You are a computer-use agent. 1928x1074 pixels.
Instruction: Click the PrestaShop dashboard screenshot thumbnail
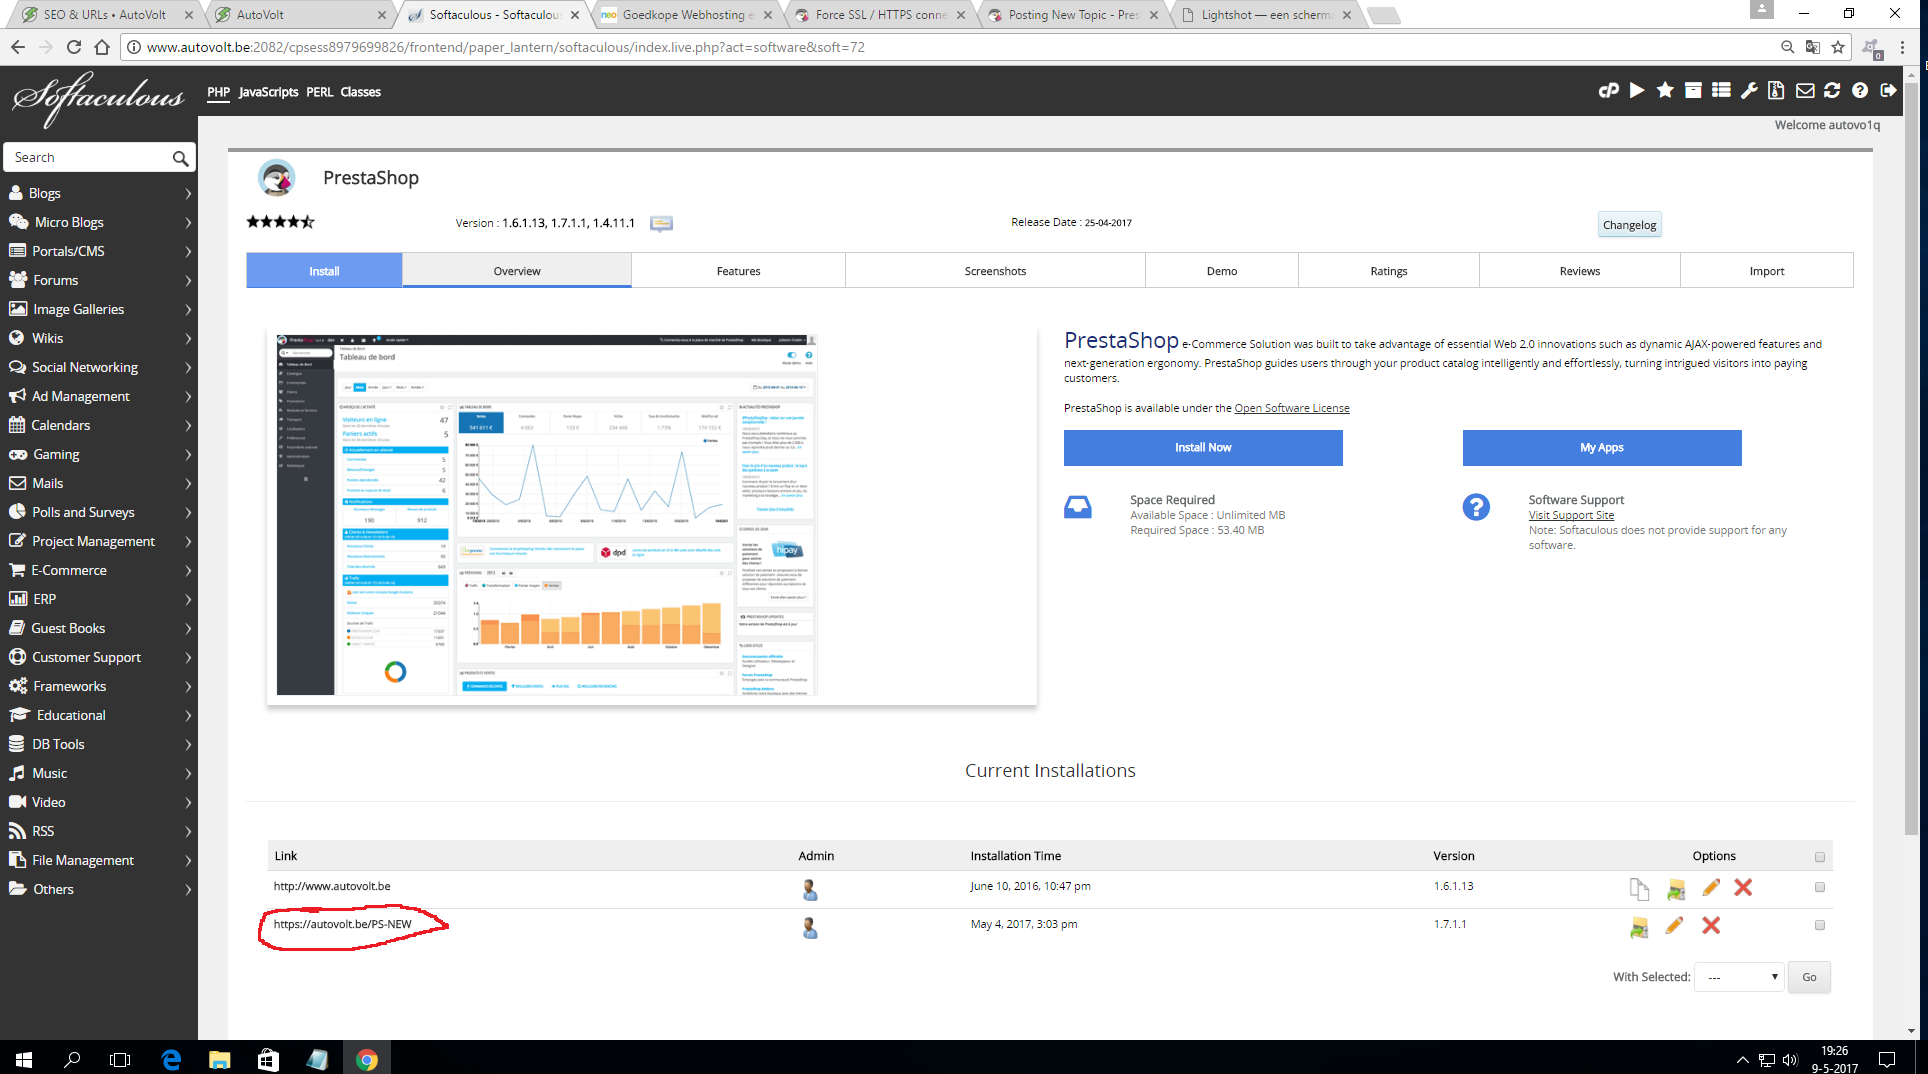click(546, 515)
